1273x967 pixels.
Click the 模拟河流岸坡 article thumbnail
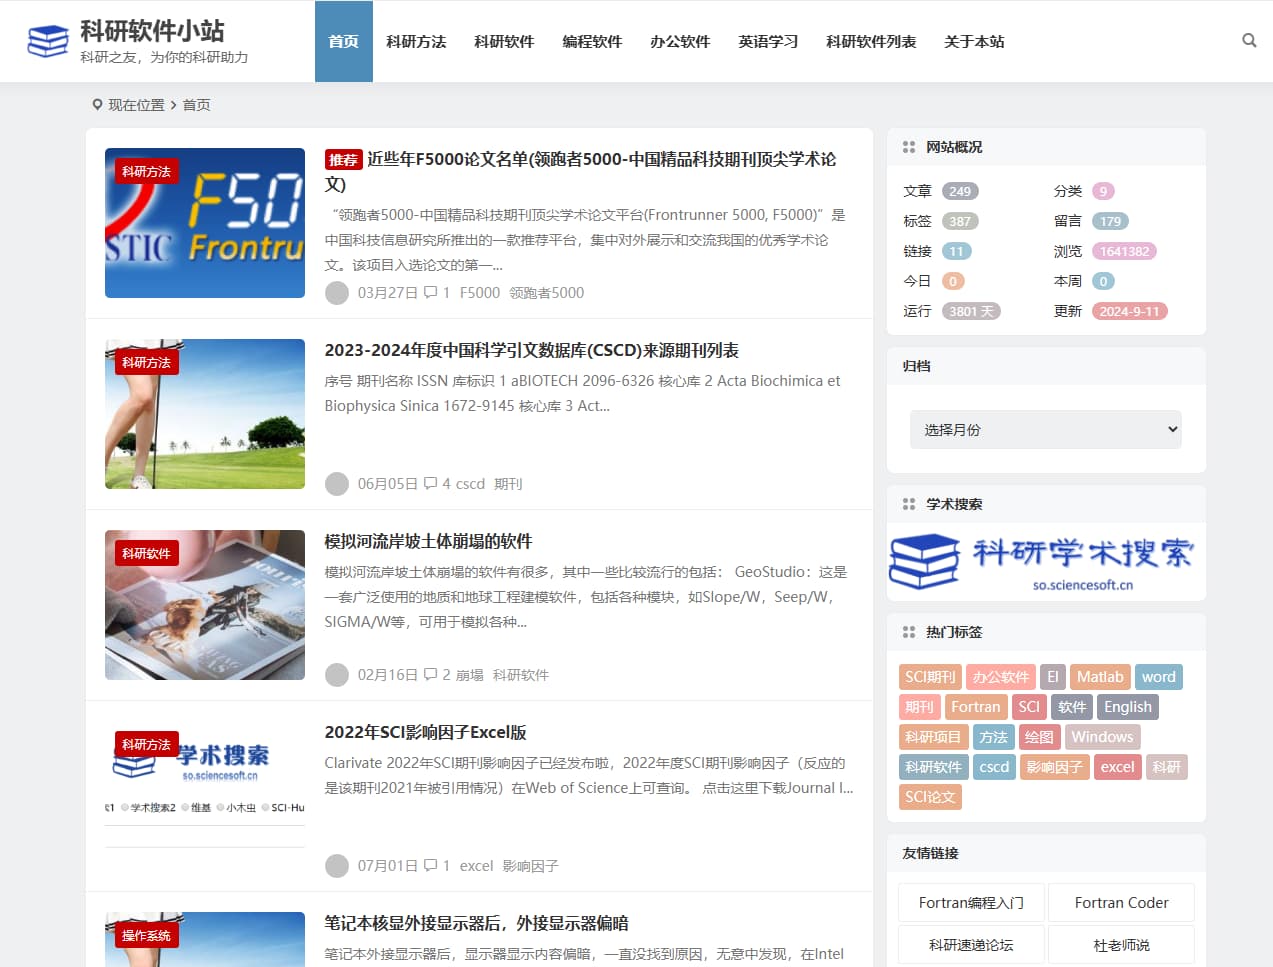pyautogui.click(x=204, y=605)
